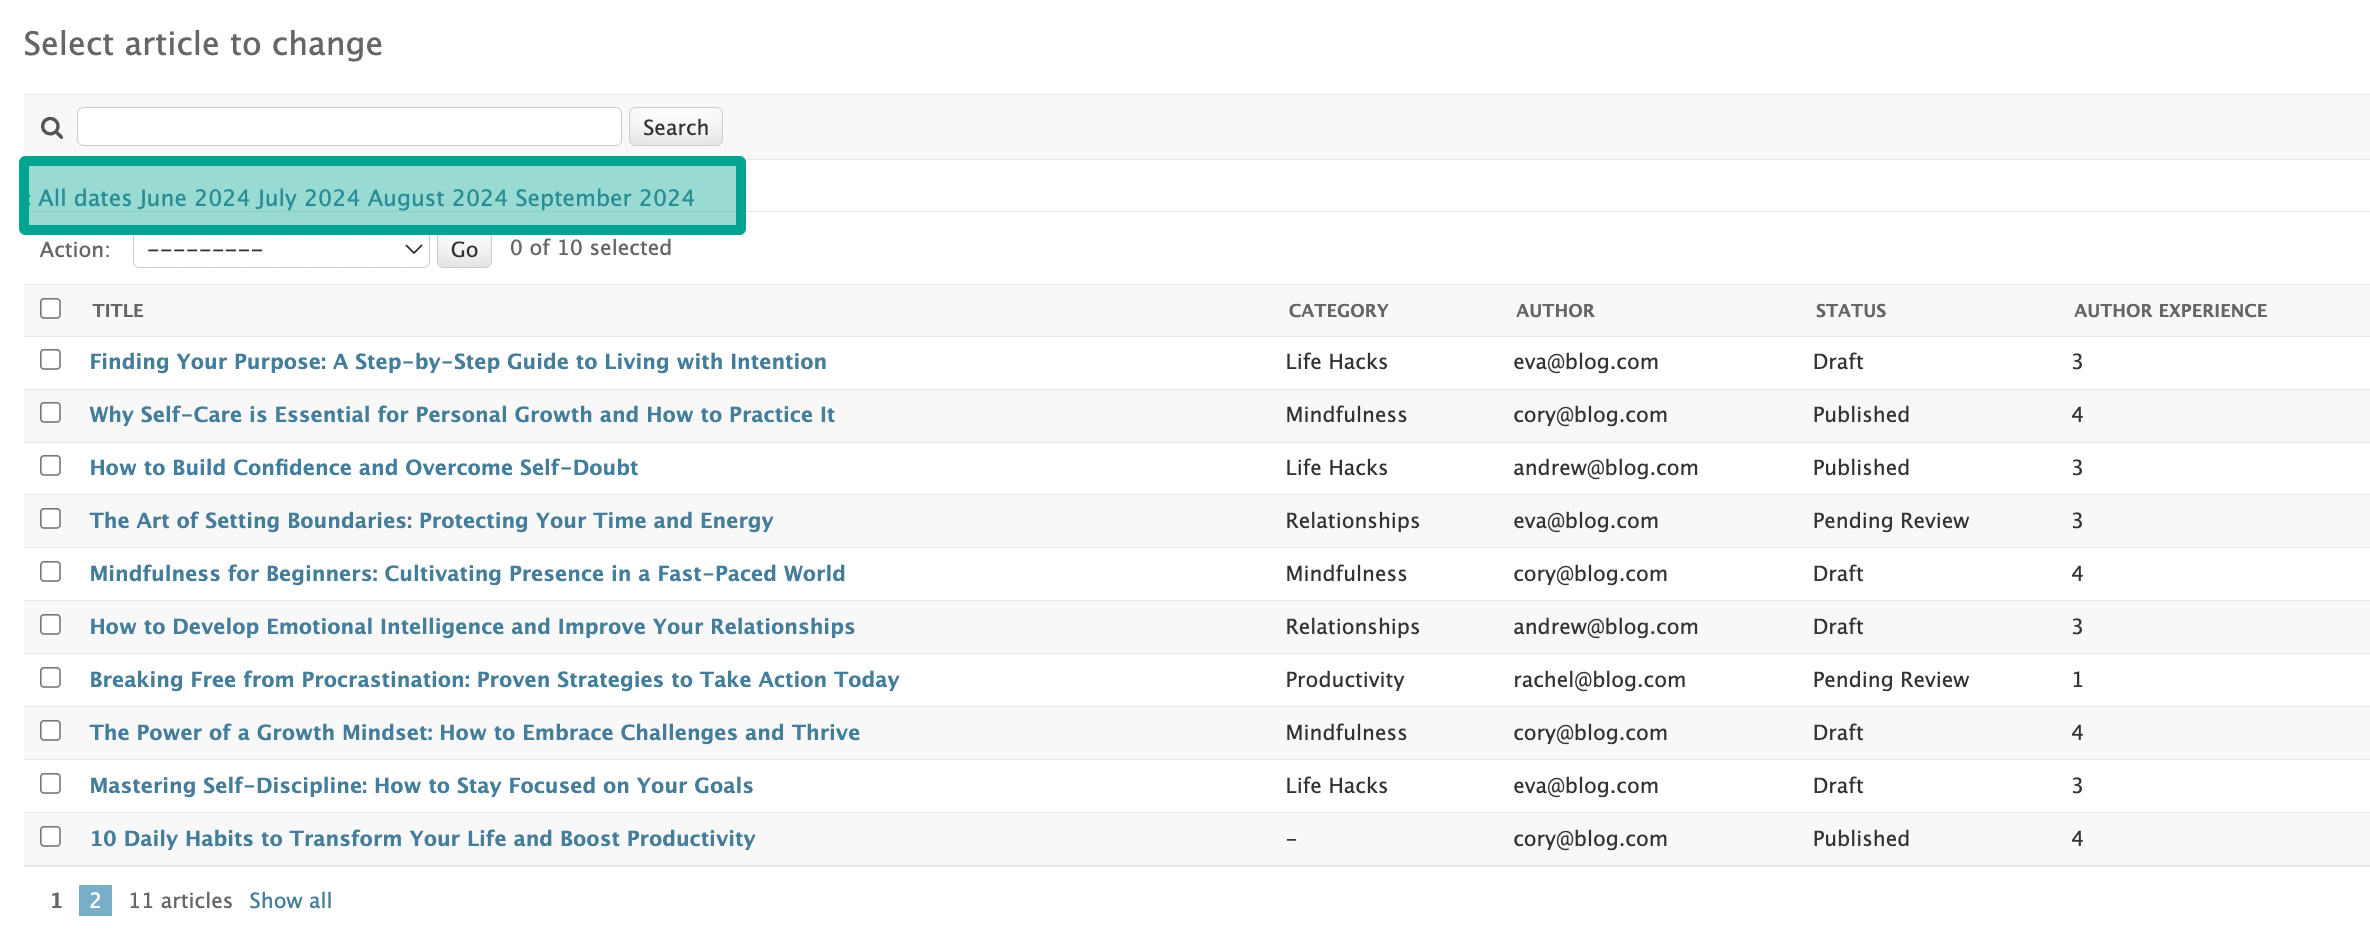Go to page 2 of articles

tap(95, 900)
